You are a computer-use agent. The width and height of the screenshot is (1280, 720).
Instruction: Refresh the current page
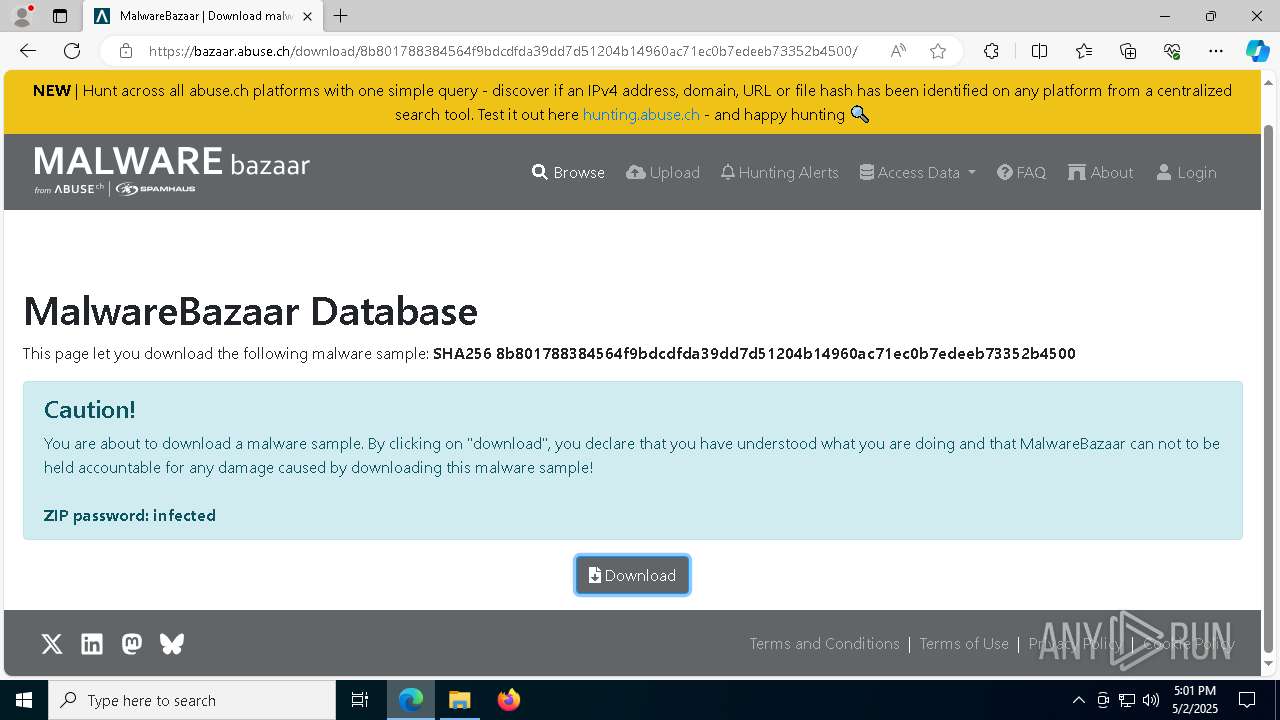72,51
